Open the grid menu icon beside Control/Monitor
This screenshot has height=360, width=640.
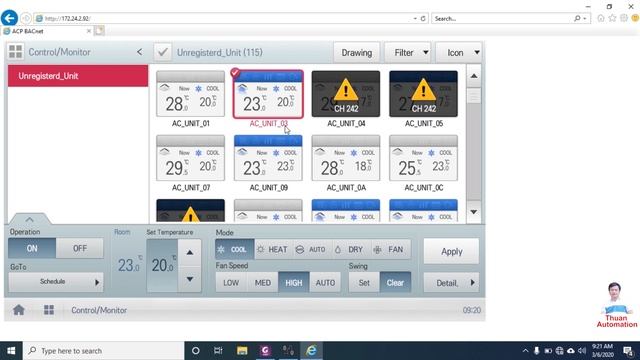(x=16, y=52)
